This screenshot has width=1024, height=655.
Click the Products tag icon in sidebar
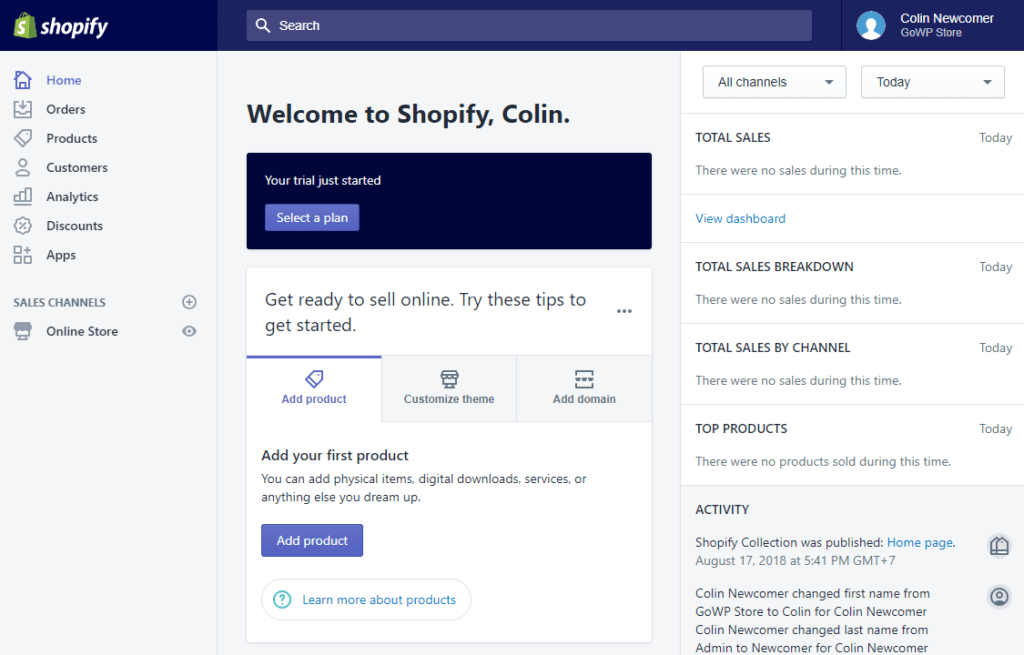click(23, 138)
